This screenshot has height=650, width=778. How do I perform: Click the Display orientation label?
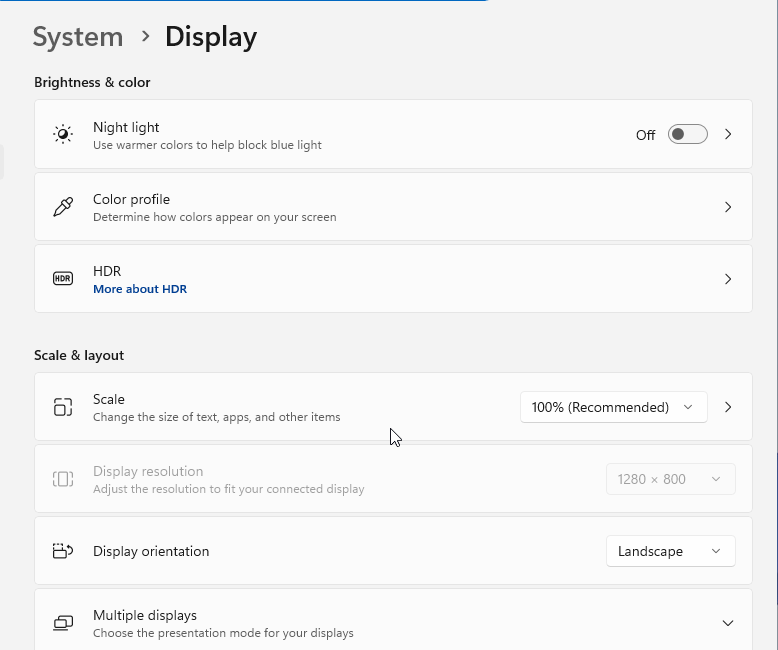tap(151, 551)
